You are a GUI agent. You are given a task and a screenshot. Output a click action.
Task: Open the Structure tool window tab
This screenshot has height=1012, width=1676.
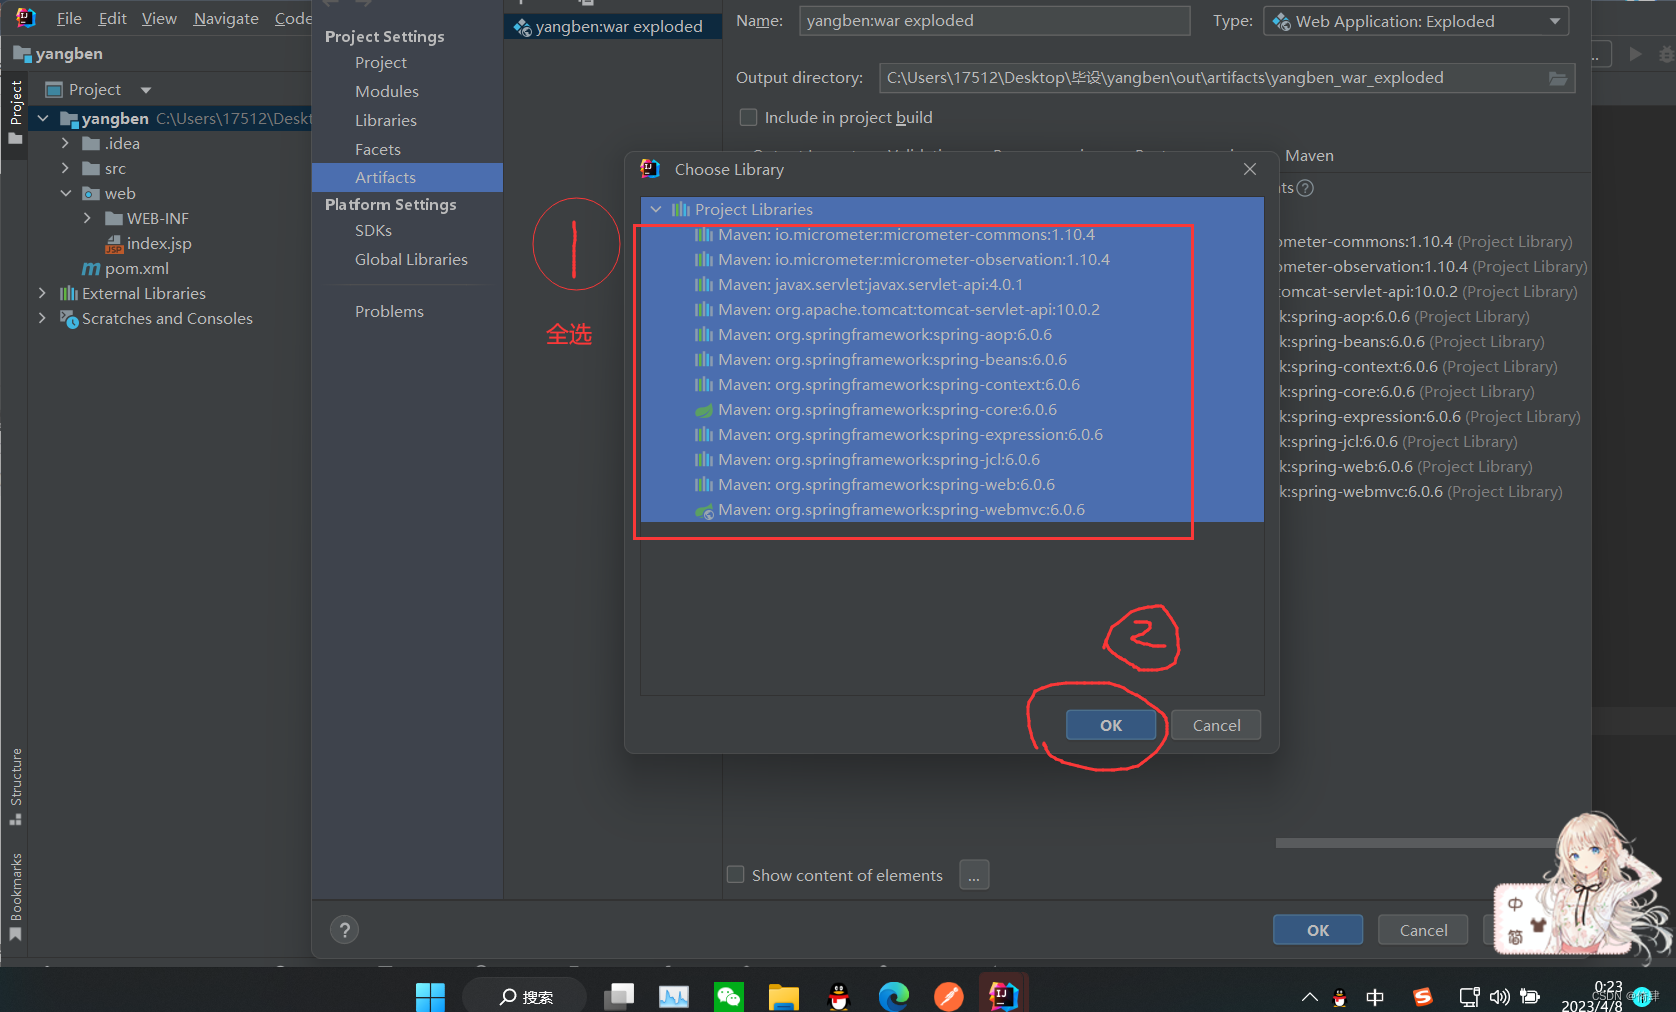15,786
